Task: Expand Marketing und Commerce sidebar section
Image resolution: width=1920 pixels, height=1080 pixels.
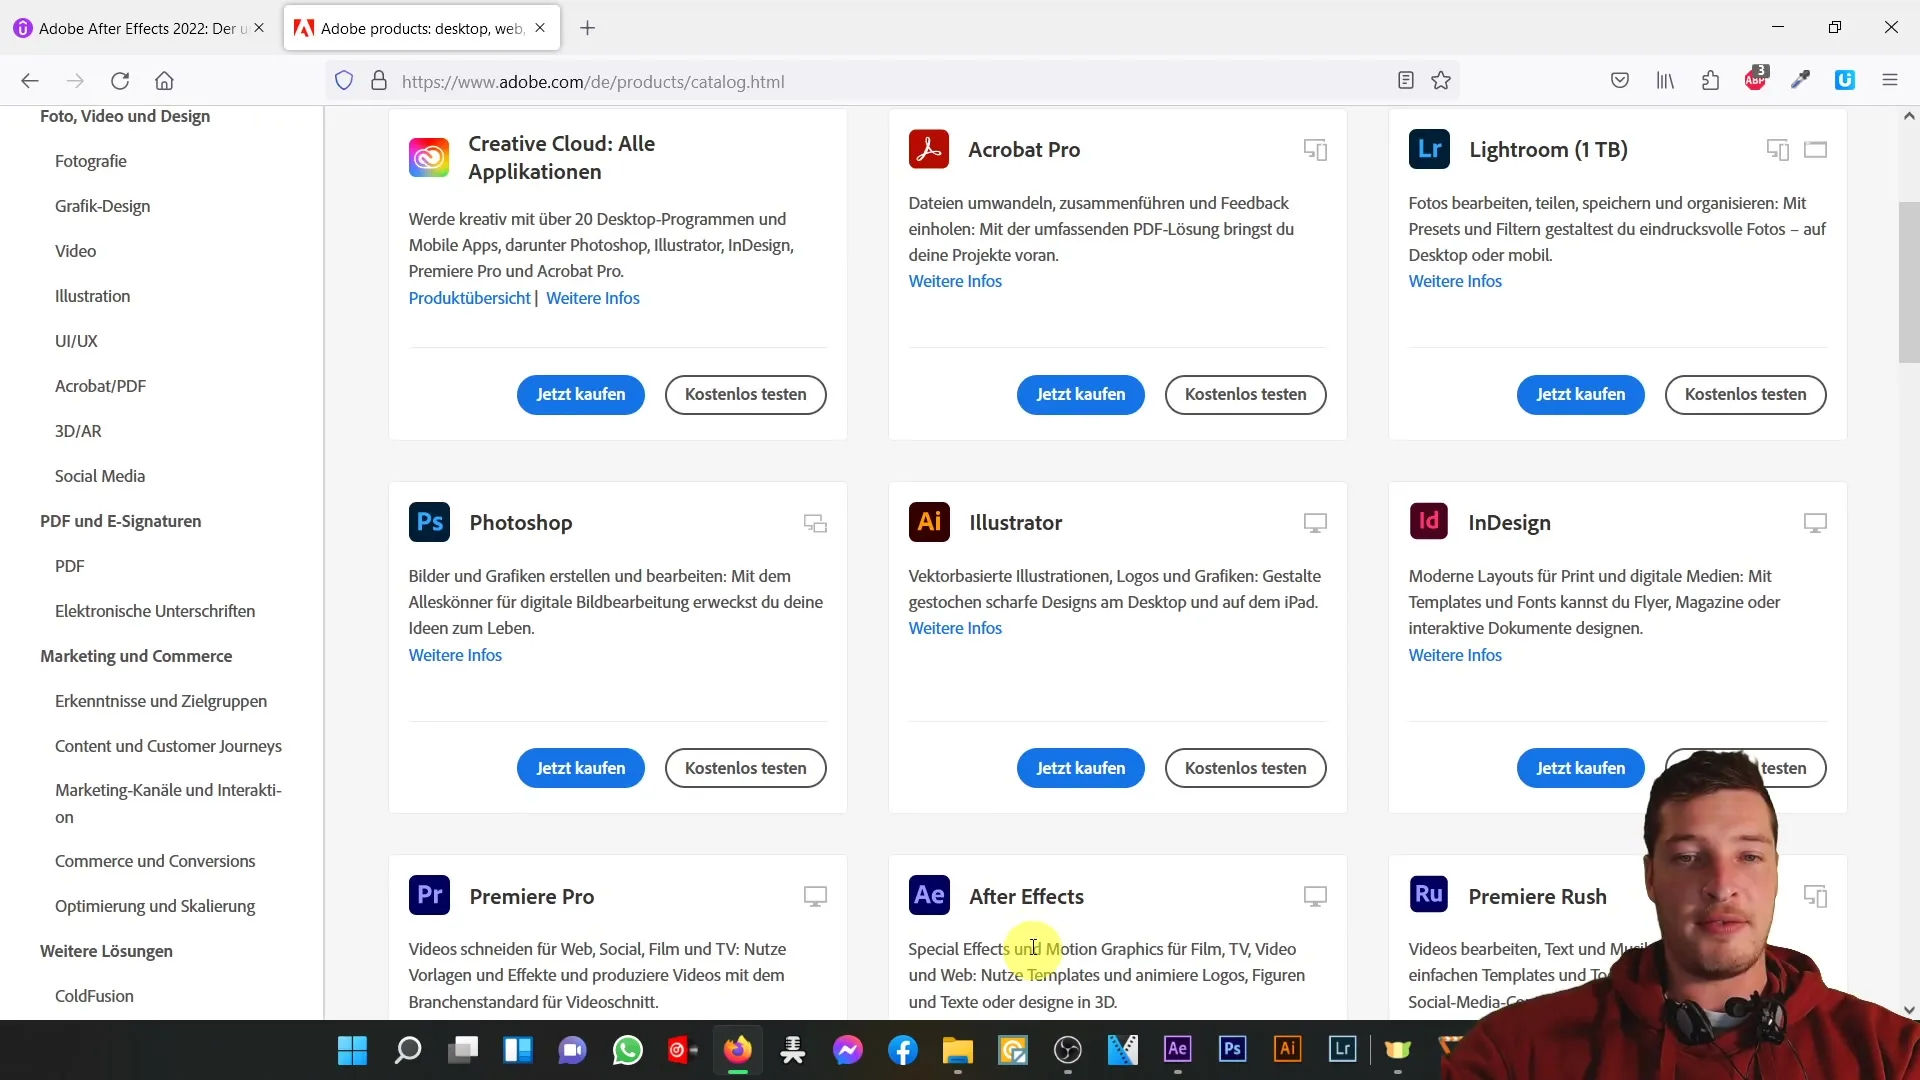Action: (x=136, y=655)
